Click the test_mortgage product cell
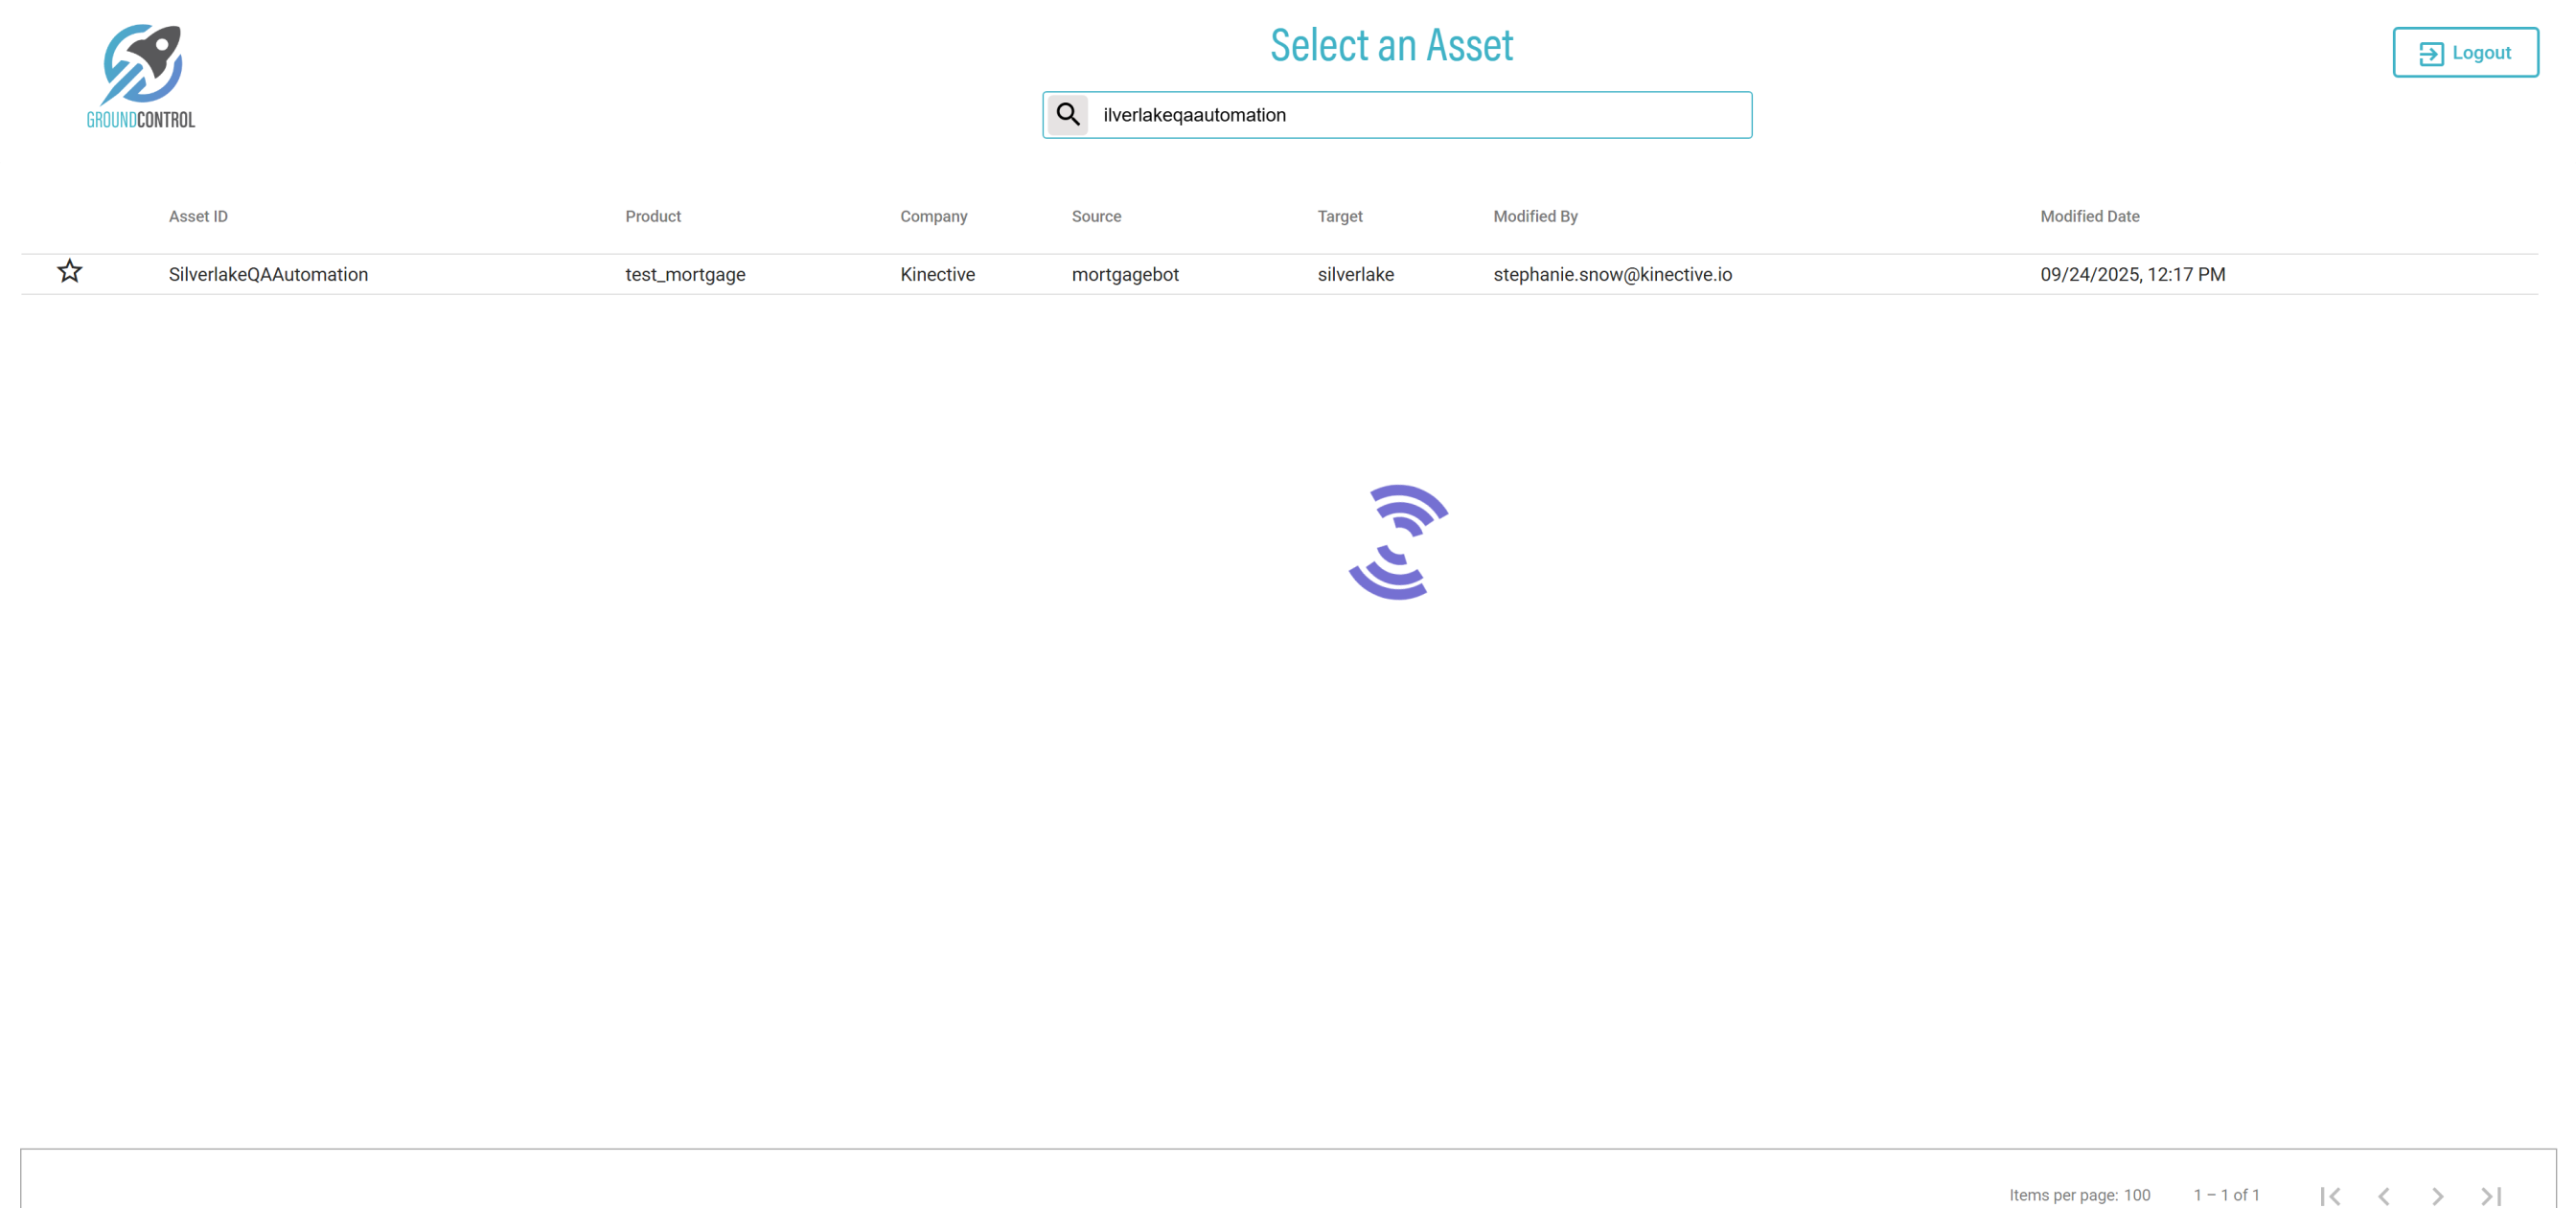2576x1208 pixels. coord(685,274)
